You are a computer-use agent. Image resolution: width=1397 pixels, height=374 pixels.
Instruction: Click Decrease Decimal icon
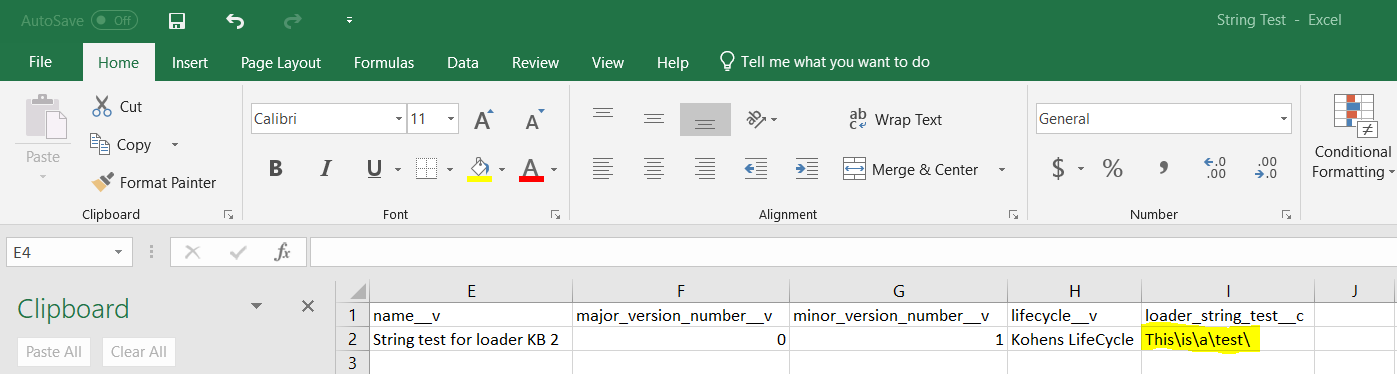(1266, 168)
